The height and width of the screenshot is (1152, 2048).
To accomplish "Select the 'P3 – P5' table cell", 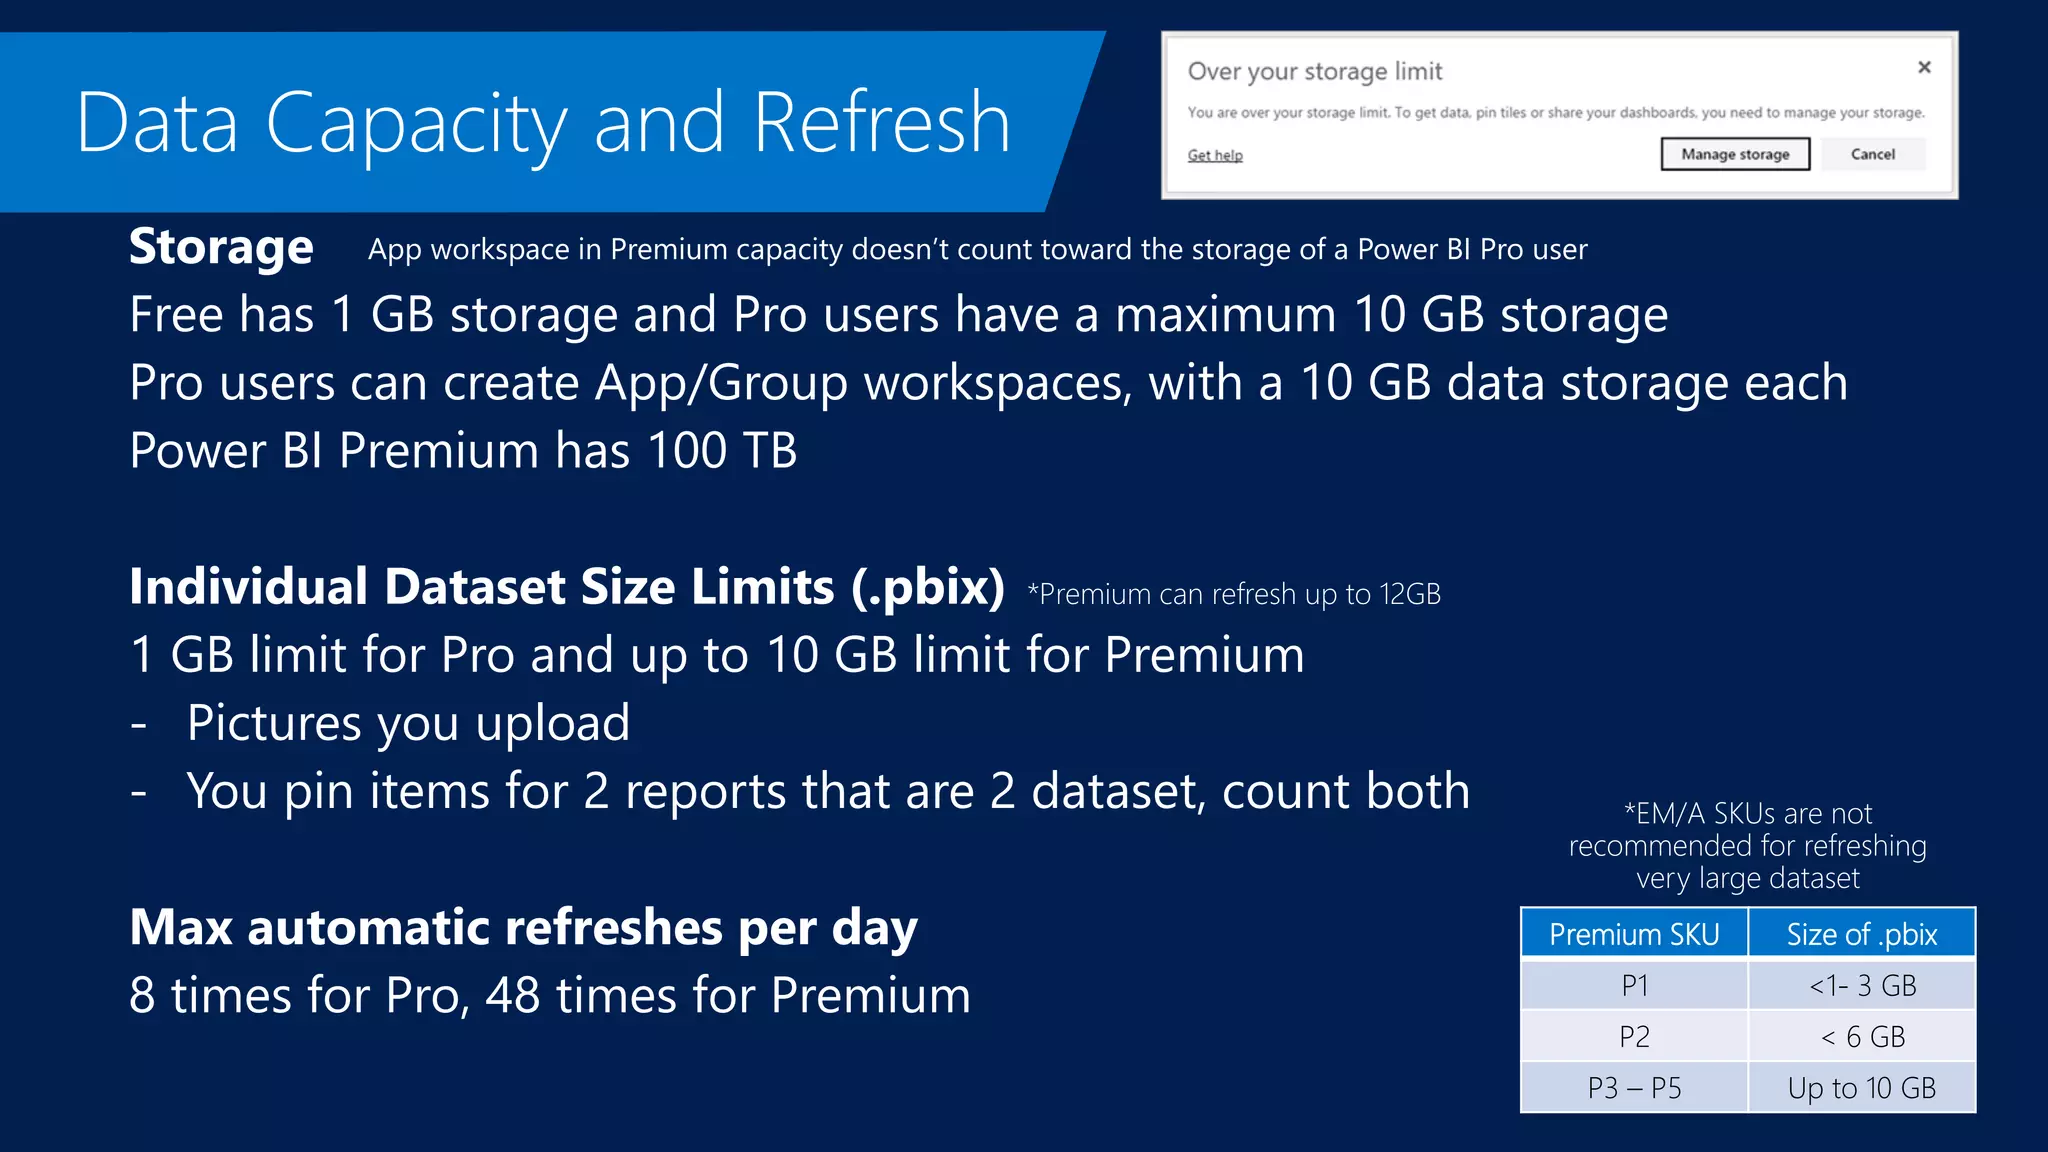I will pos(1634,1087).
